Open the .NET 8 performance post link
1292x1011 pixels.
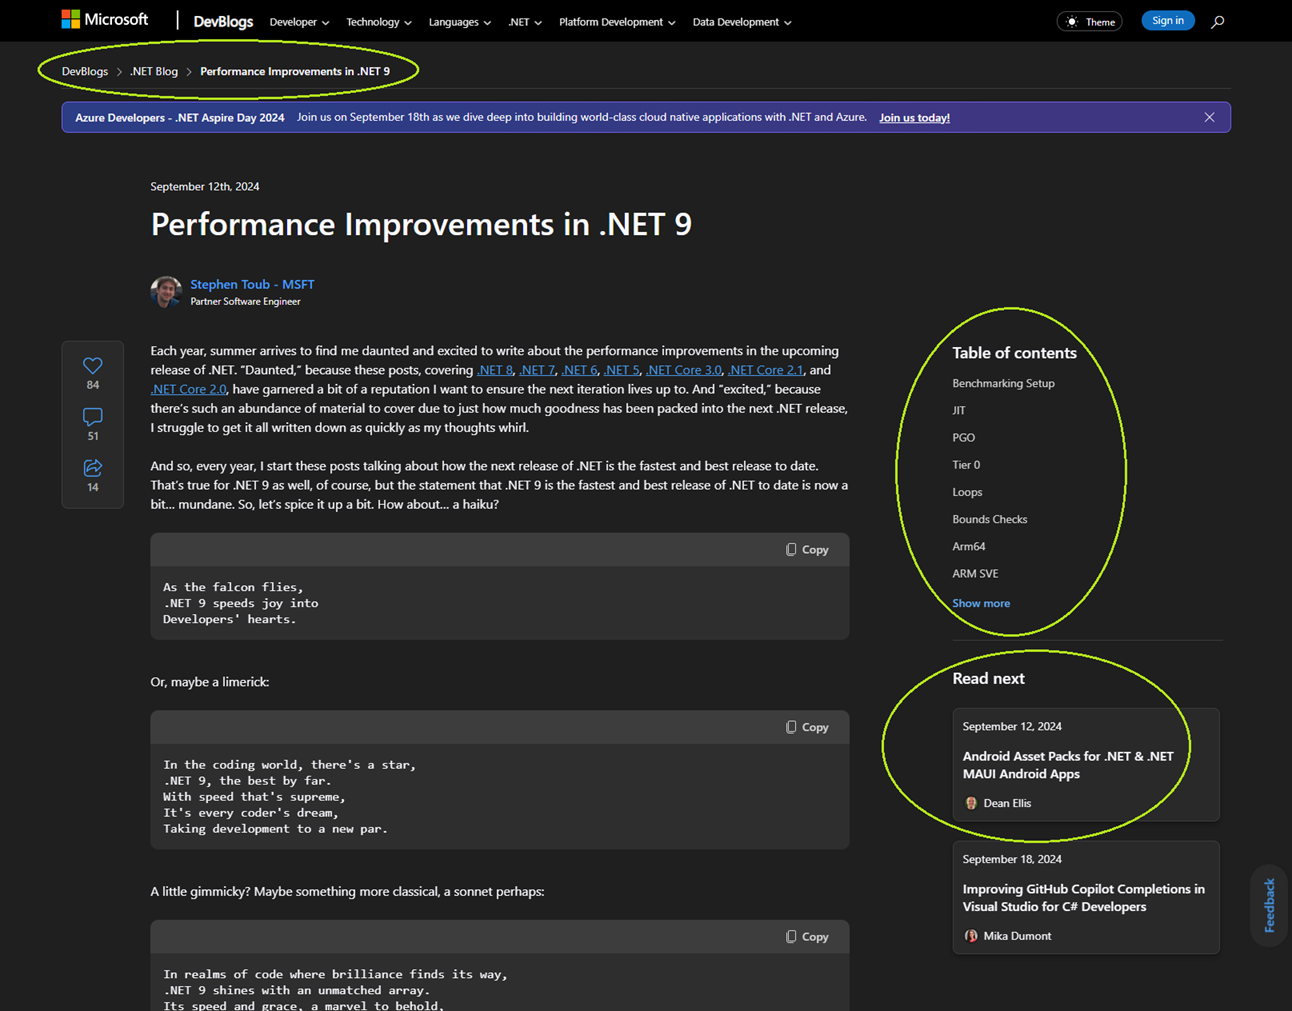click(x=494, y=370)
